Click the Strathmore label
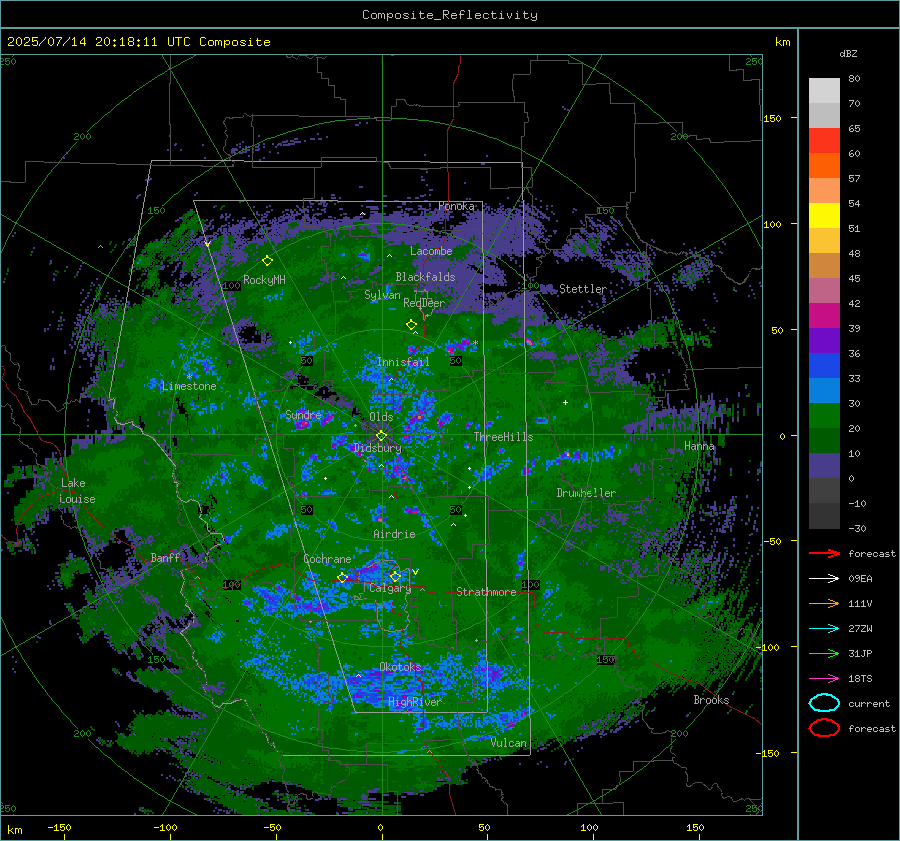The height and width of the screenshot is (841, 900). pos(486,592)
